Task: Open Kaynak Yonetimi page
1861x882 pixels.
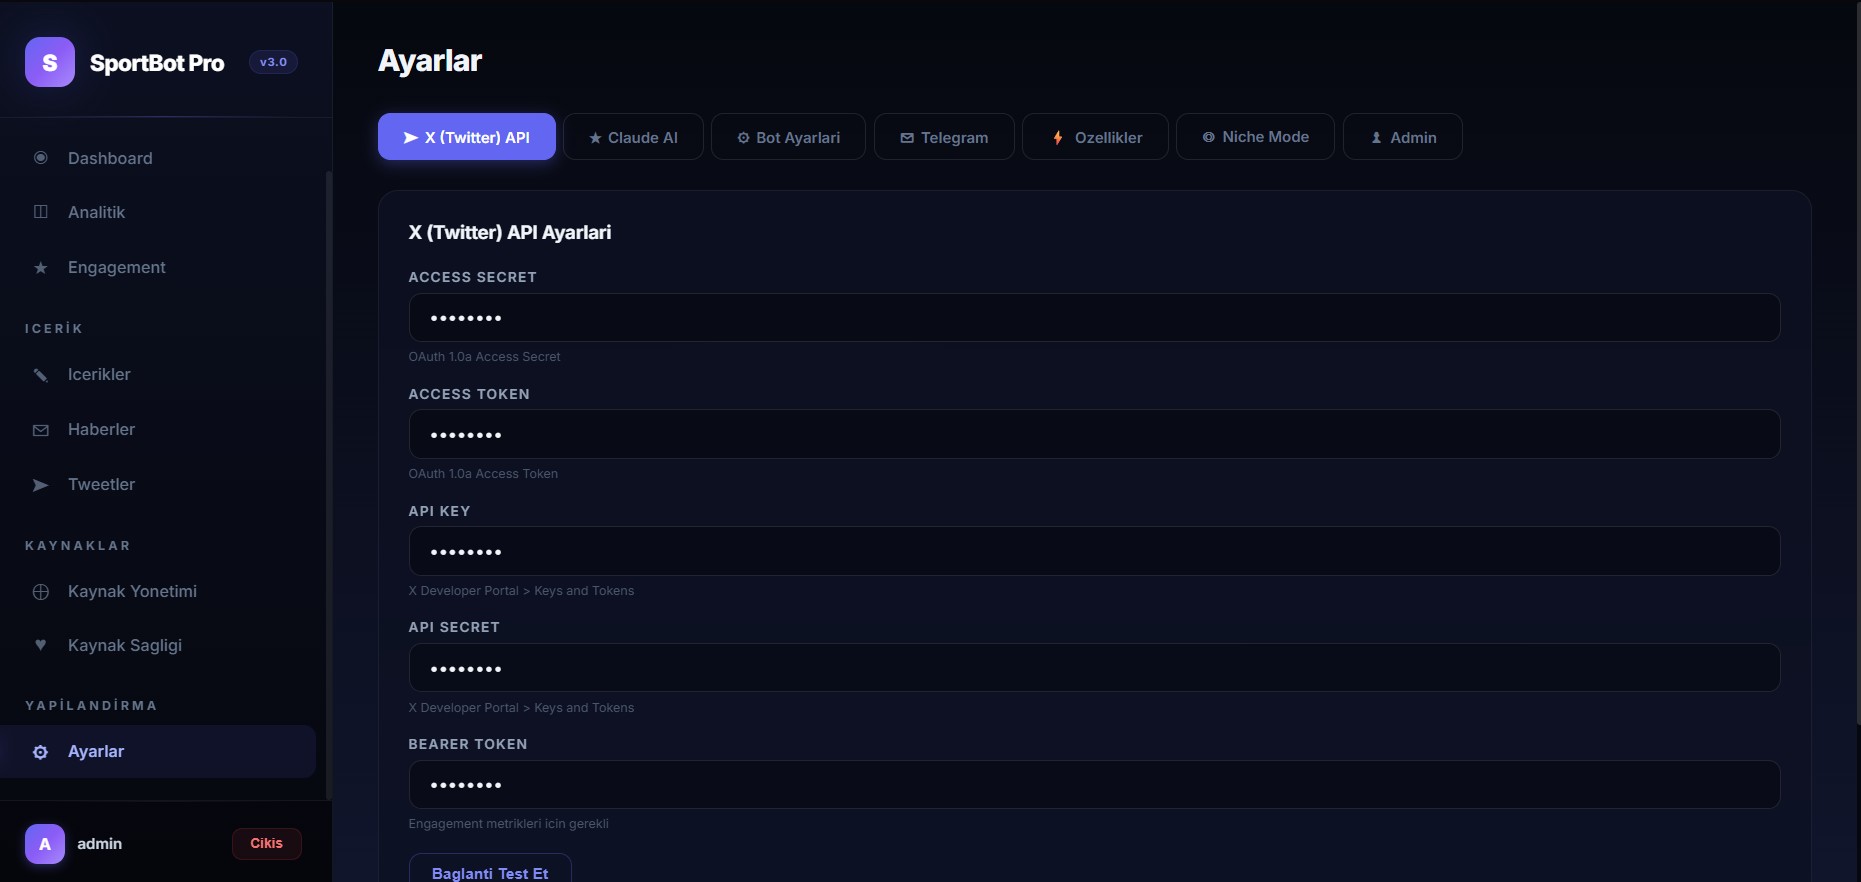Action: click(x=158, y=591)
